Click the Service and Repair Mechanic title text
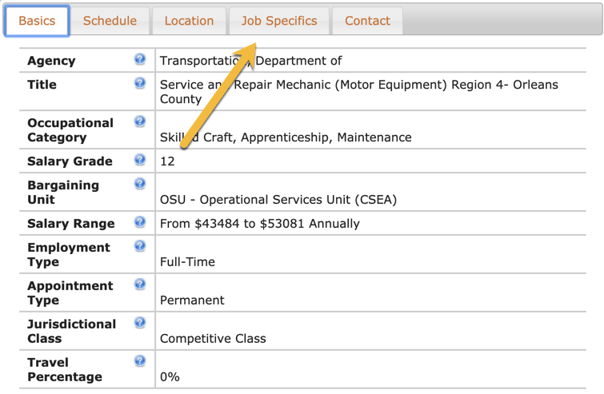 [x=359, y=92]
